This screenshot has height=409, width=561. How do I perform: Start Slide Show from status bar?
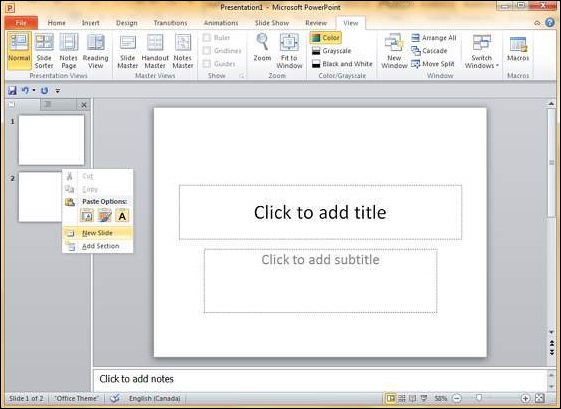pos(424,398)
